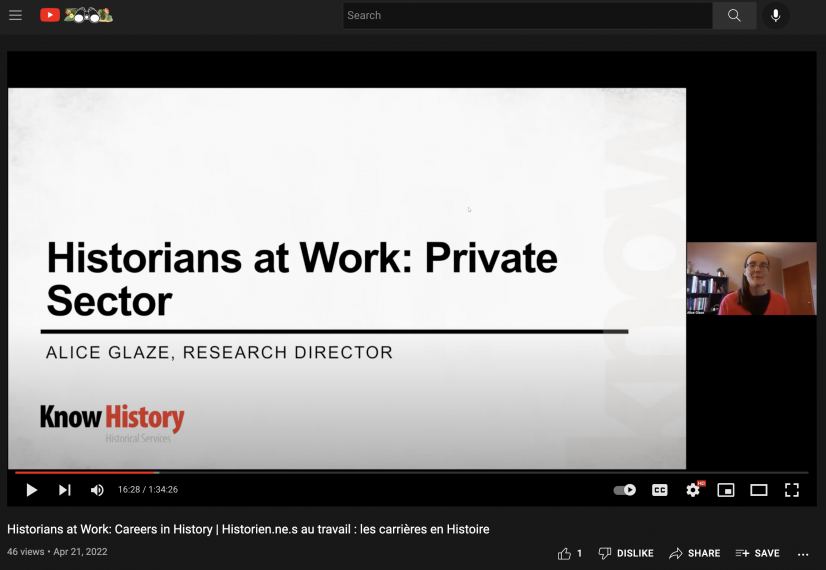Viewport: 826px width, 570px height.
Task: Click SAVE to add to playlist
Action: tap(758, 553)
